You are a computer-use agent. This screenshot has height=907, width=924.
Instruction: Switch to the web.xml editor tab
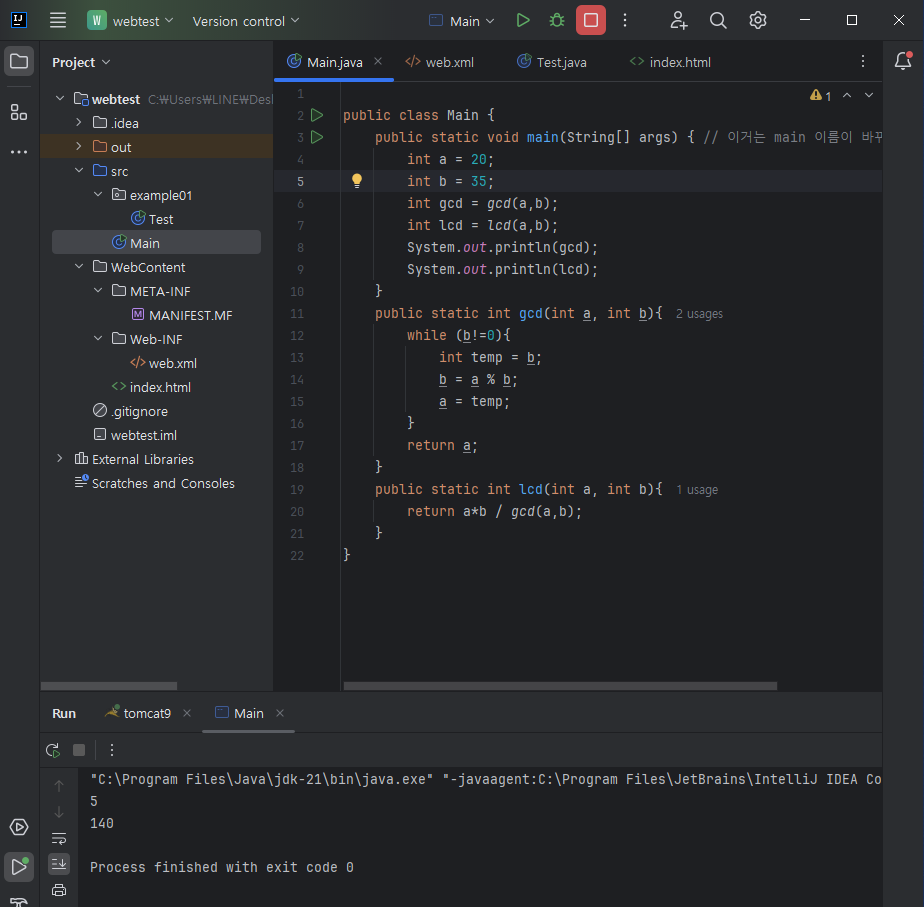(440, 62)
